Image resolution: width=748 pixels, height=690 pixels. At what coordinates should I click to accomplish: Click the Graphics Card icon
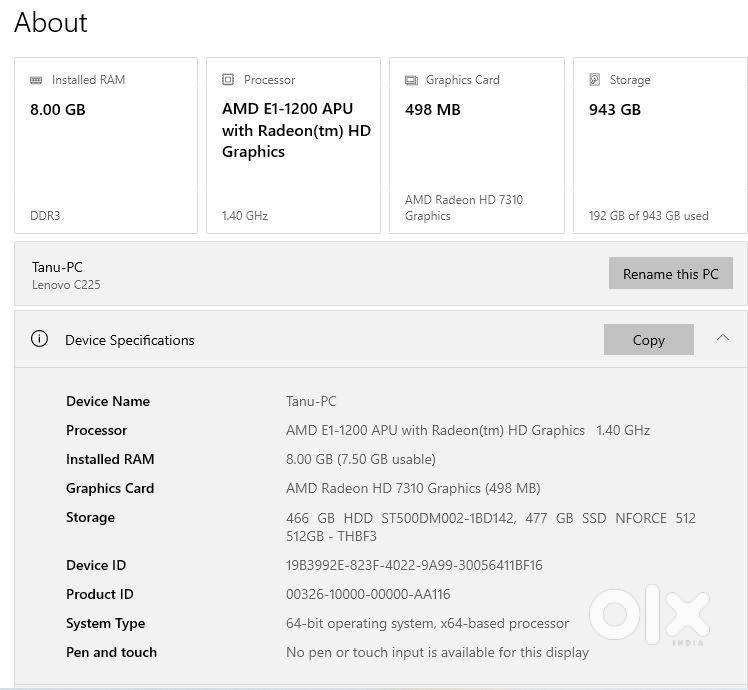click(x=411, y=80)
